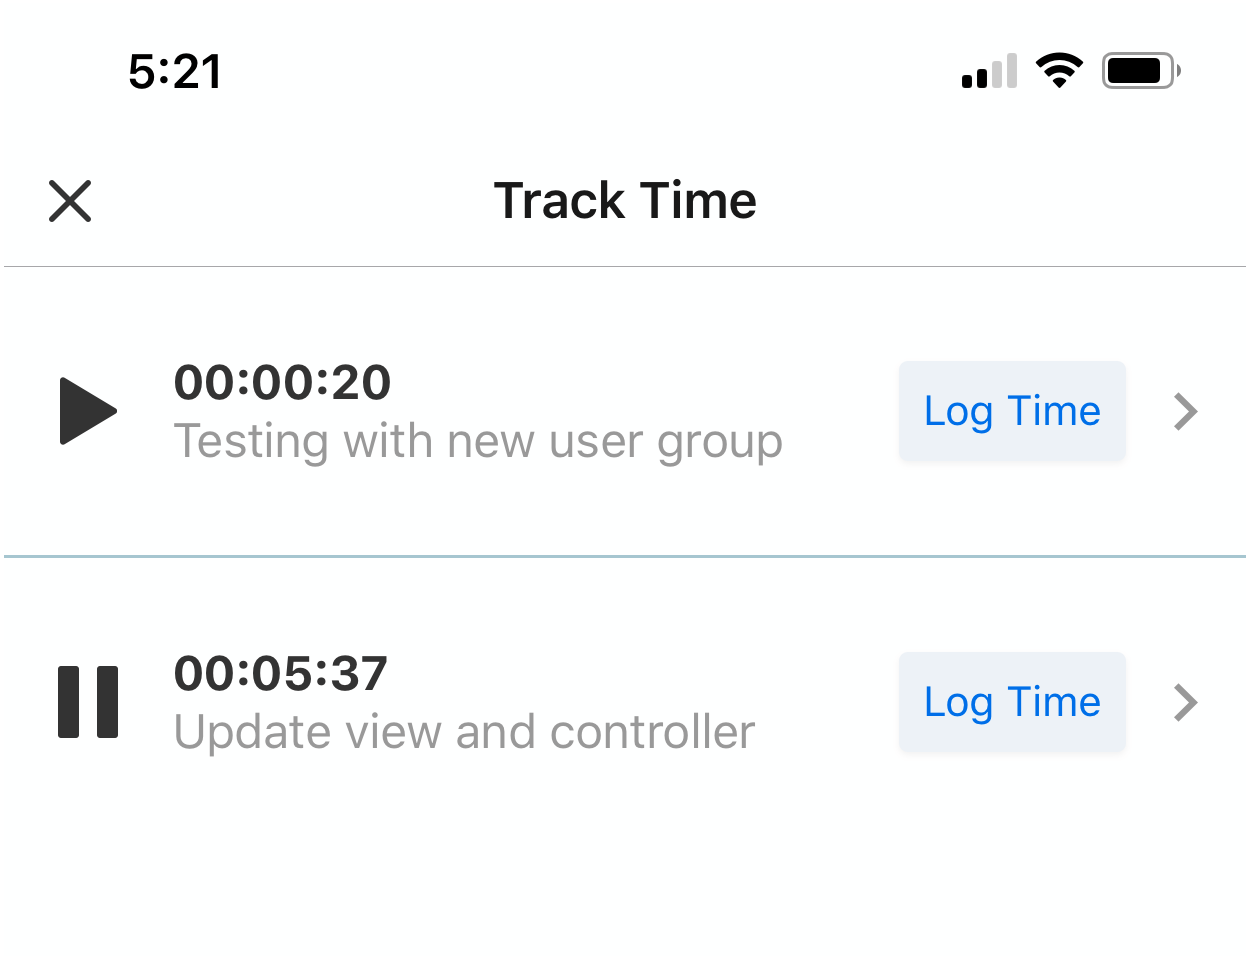Select the Update view and controller description
This screenshot has height=956, width=1249.
coord(464,732)
